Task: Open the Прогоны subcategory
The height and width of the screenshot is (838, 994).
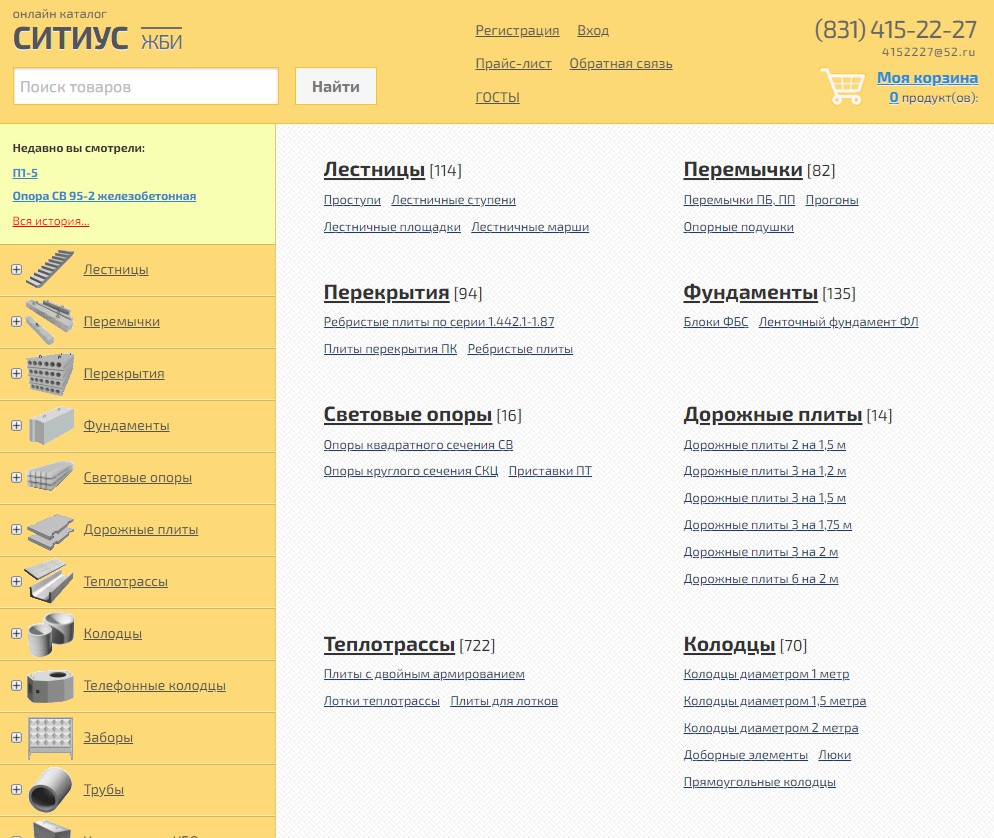Action: [x=832, y=200]
